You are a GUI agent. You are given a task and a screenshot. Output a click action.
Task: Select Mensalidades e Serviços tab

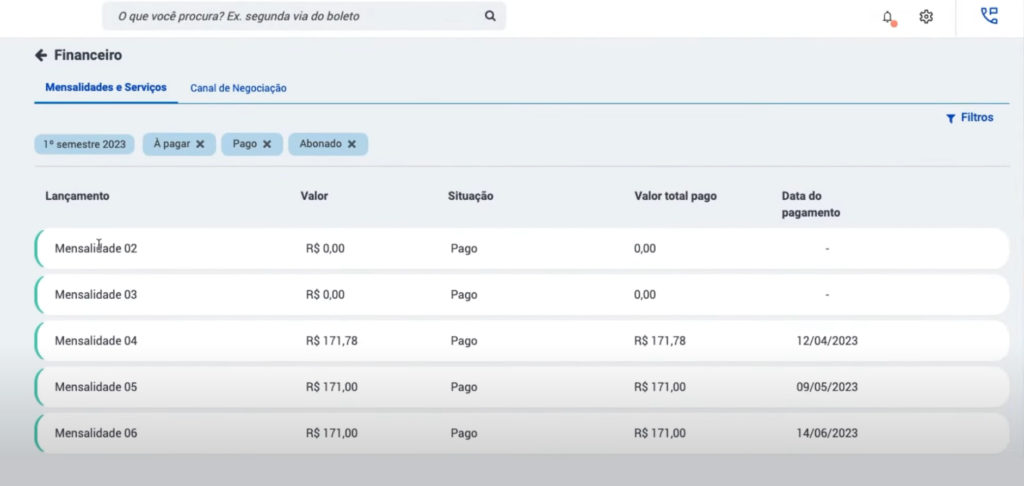(106, 87)
